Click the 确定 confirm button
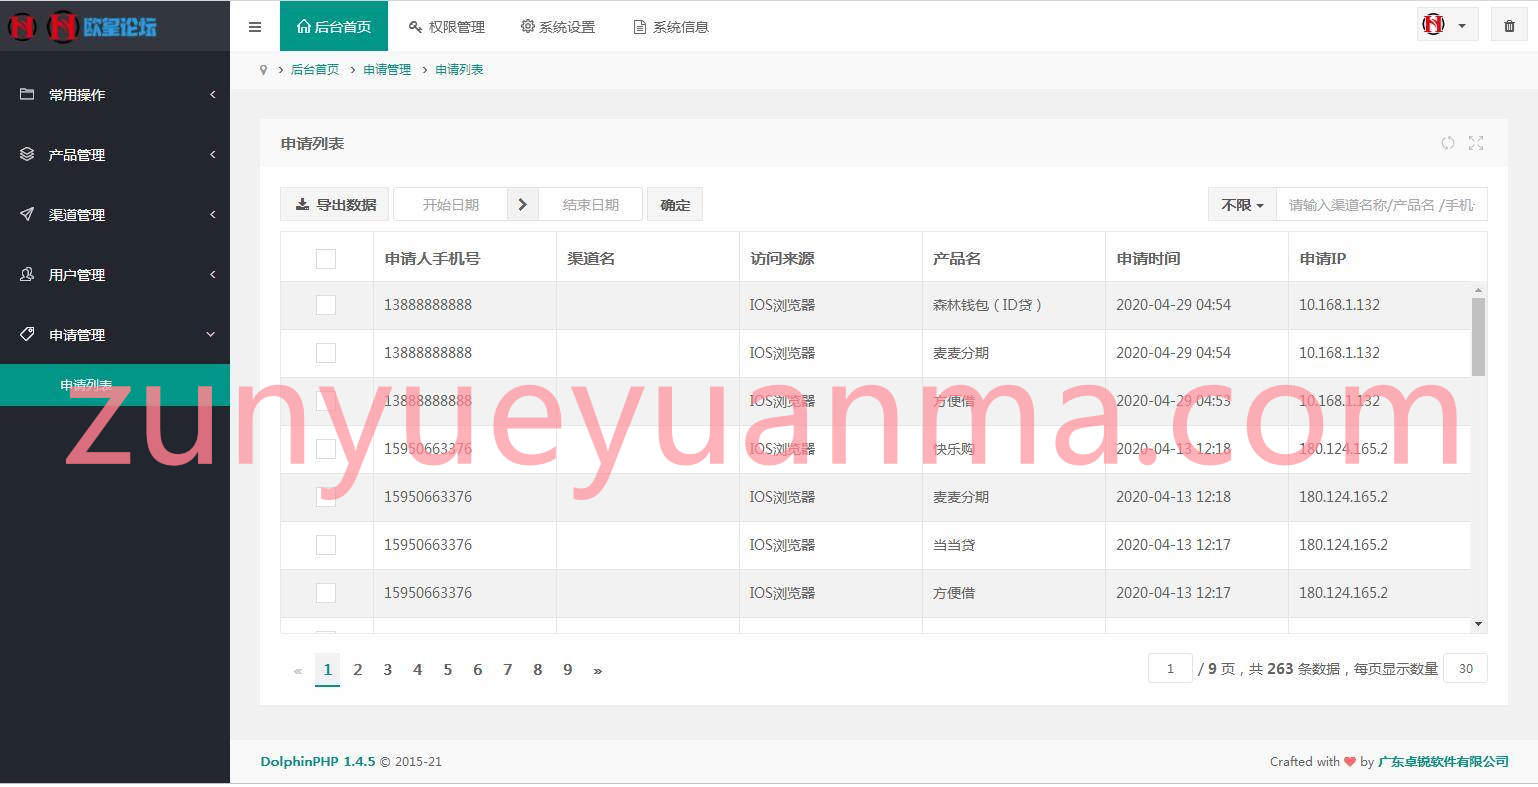Viewport: 1538px width, 787px height. 675,204
